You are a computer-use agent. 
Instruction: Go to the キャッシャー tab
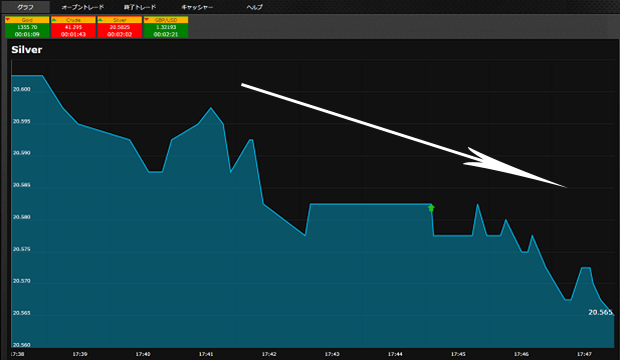[197, 7]
